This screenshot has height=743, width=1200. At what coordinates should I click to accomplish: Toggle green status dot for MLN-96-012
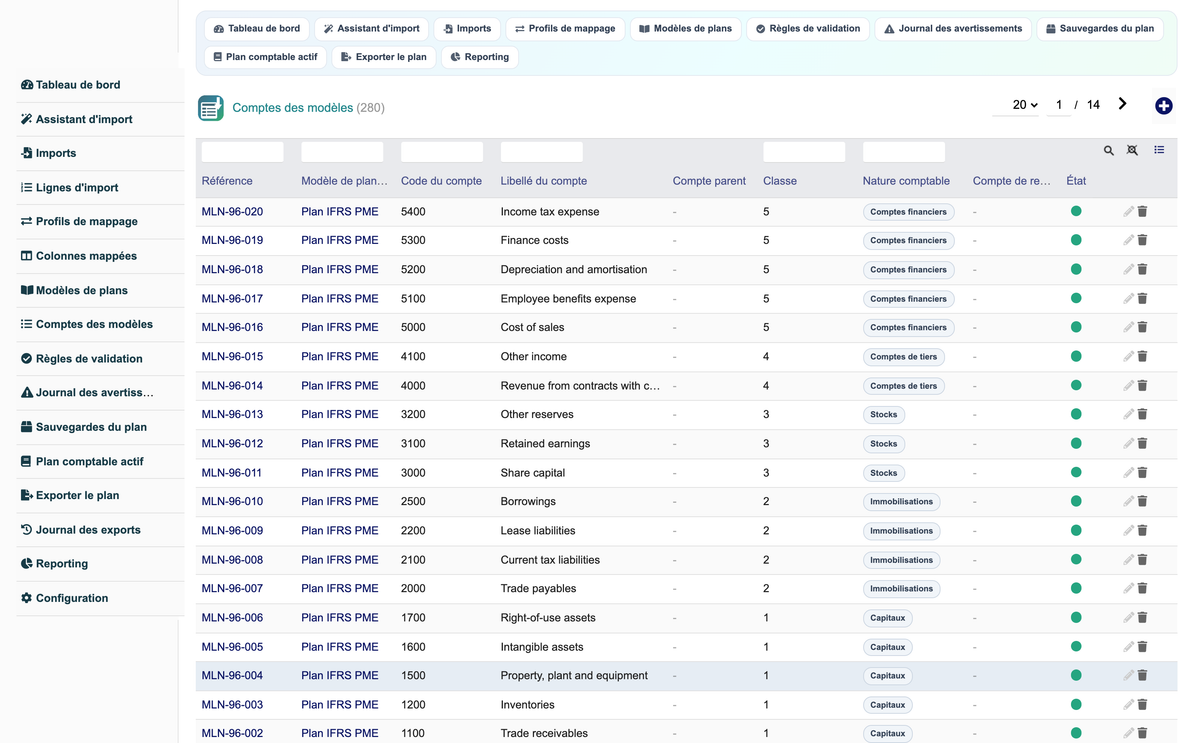coord(1076,443)
